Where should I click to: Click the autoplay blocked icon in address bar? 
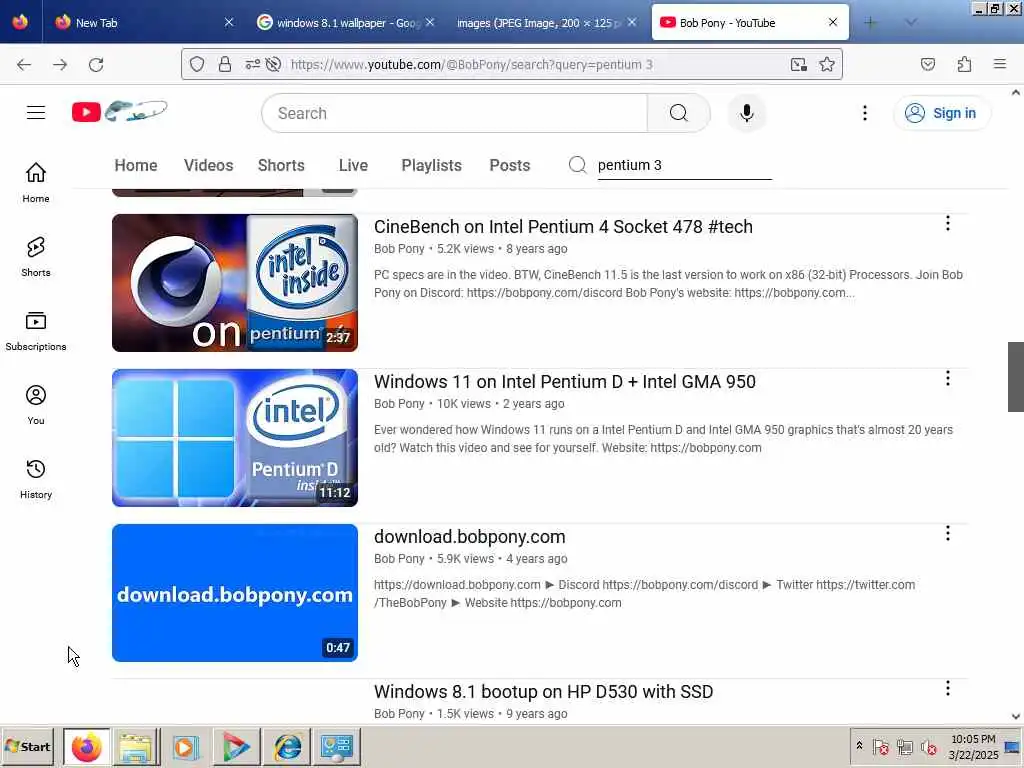coord(274,64)
